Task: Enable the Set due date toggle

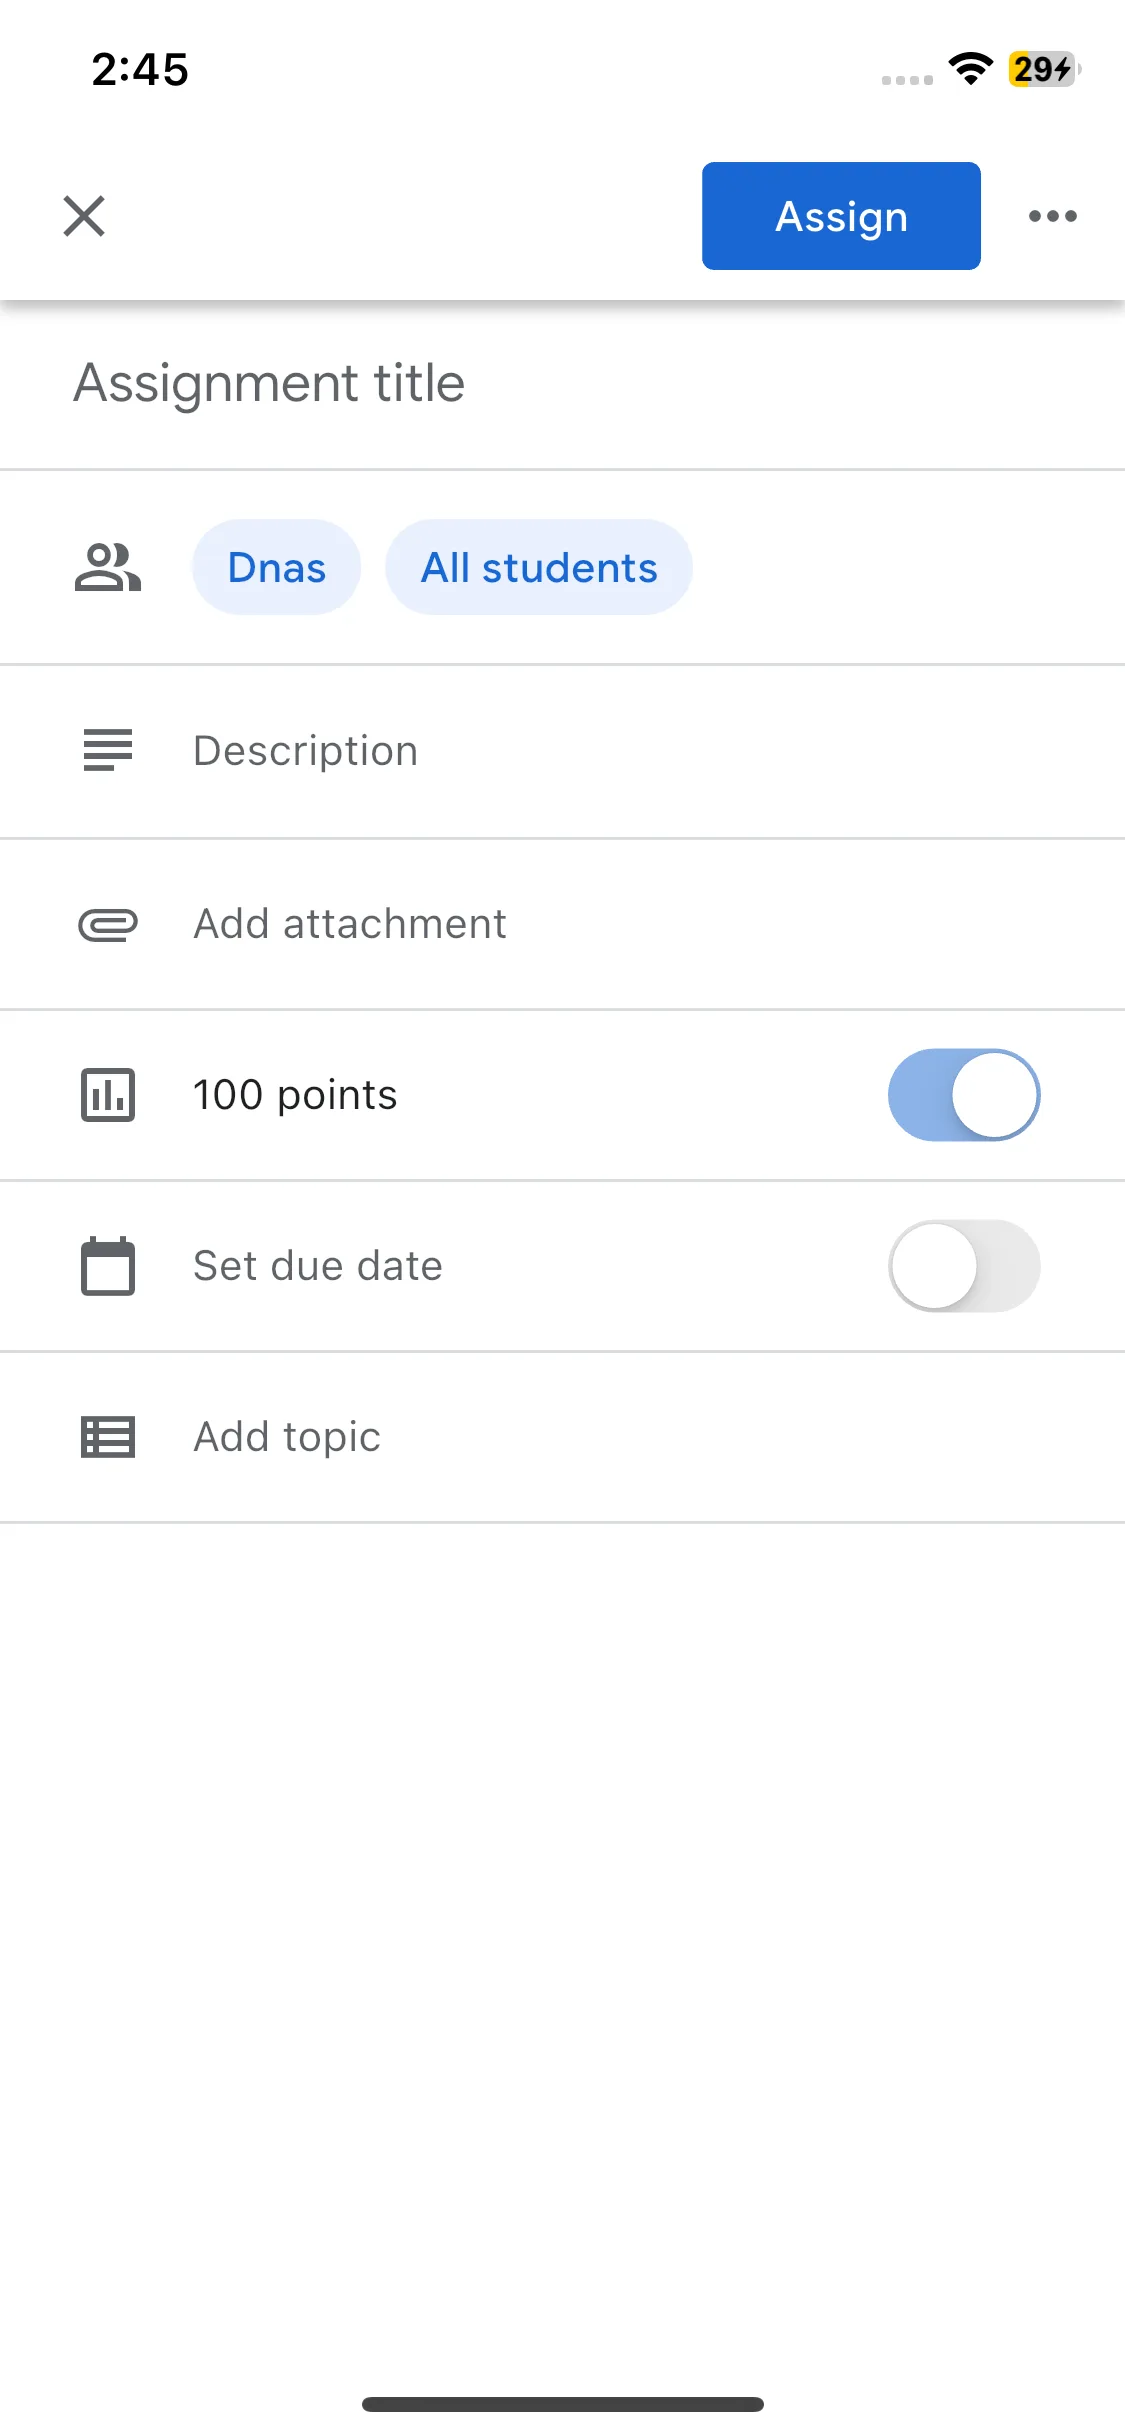Action: (964, 1266)
